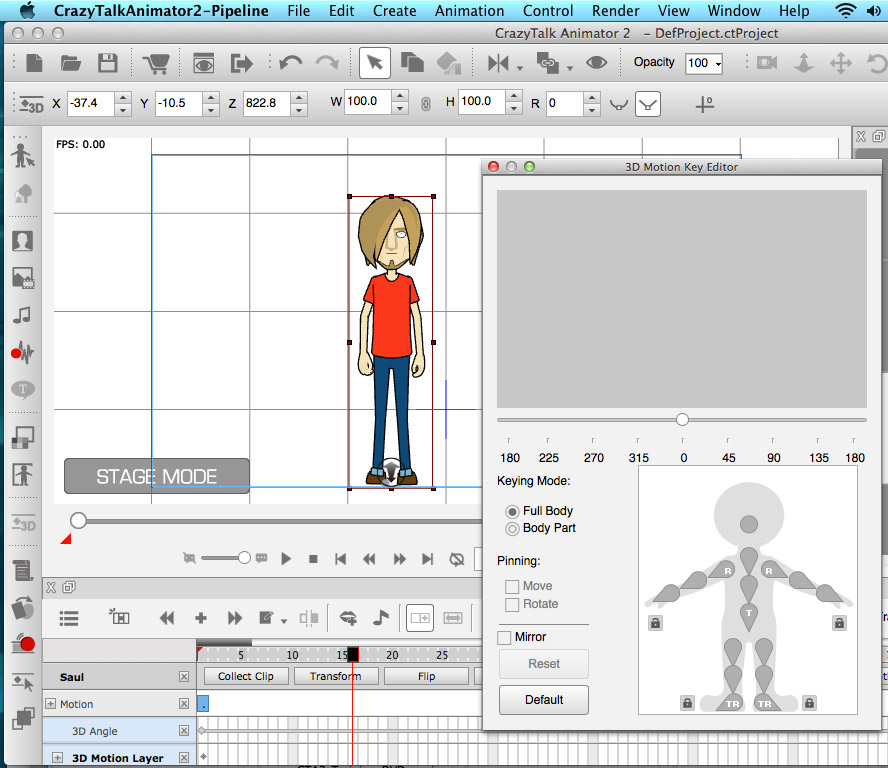Open the Render menu
Image resolution: width=888 pixels, height=768 pixels.
[615, 11]
